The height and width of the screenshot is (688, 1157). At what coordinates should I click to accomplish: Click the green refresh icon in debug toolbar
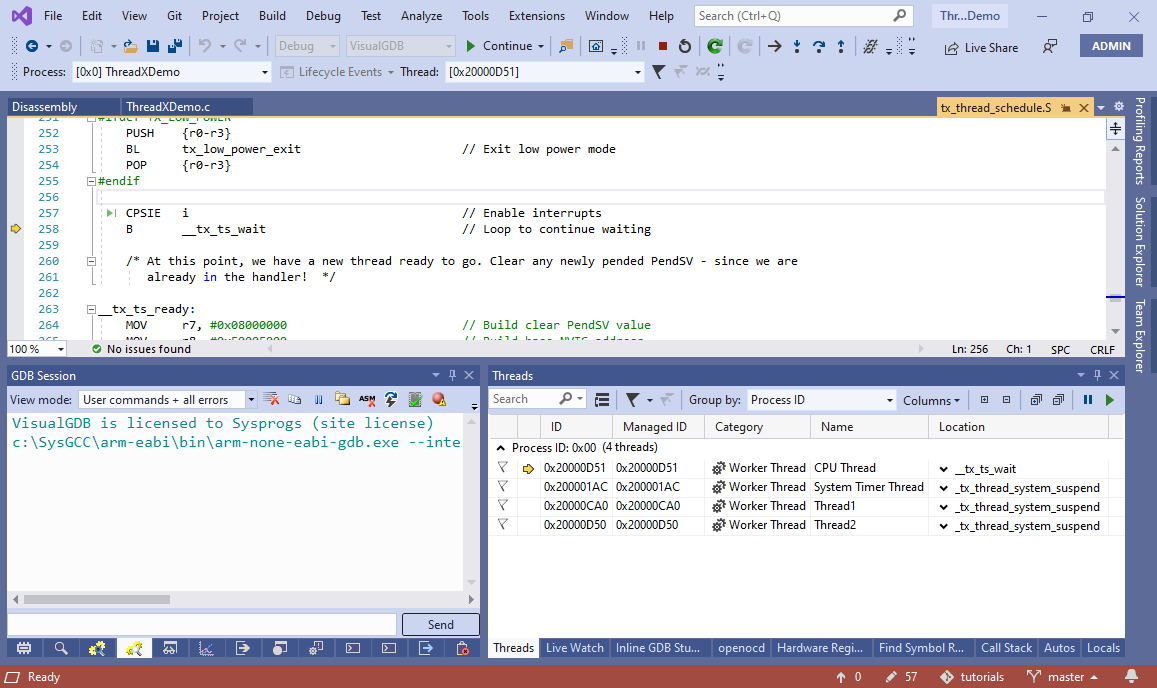(714, 46)
